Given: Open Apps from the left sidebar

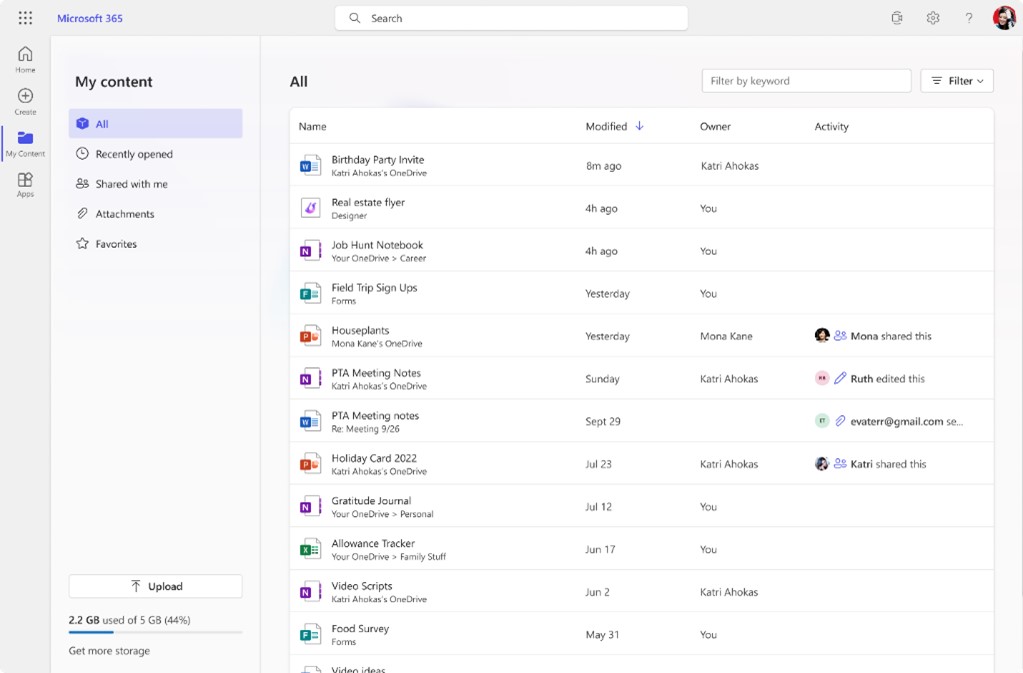Looking at the screenshot, I should point(25,185).
